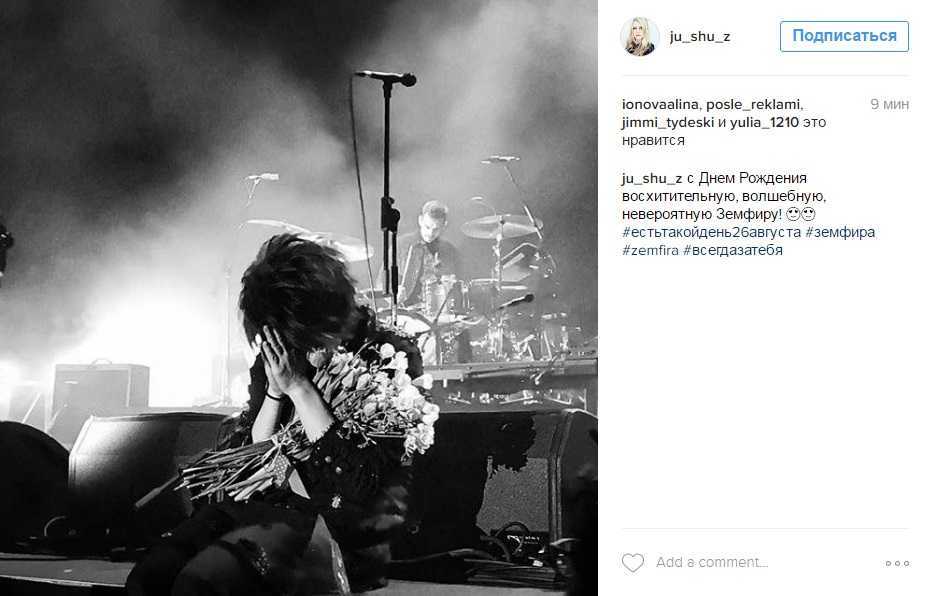Click the 9 мин timestamp
The height and width of the screenshot is (596, 931).
coord(889,104)
